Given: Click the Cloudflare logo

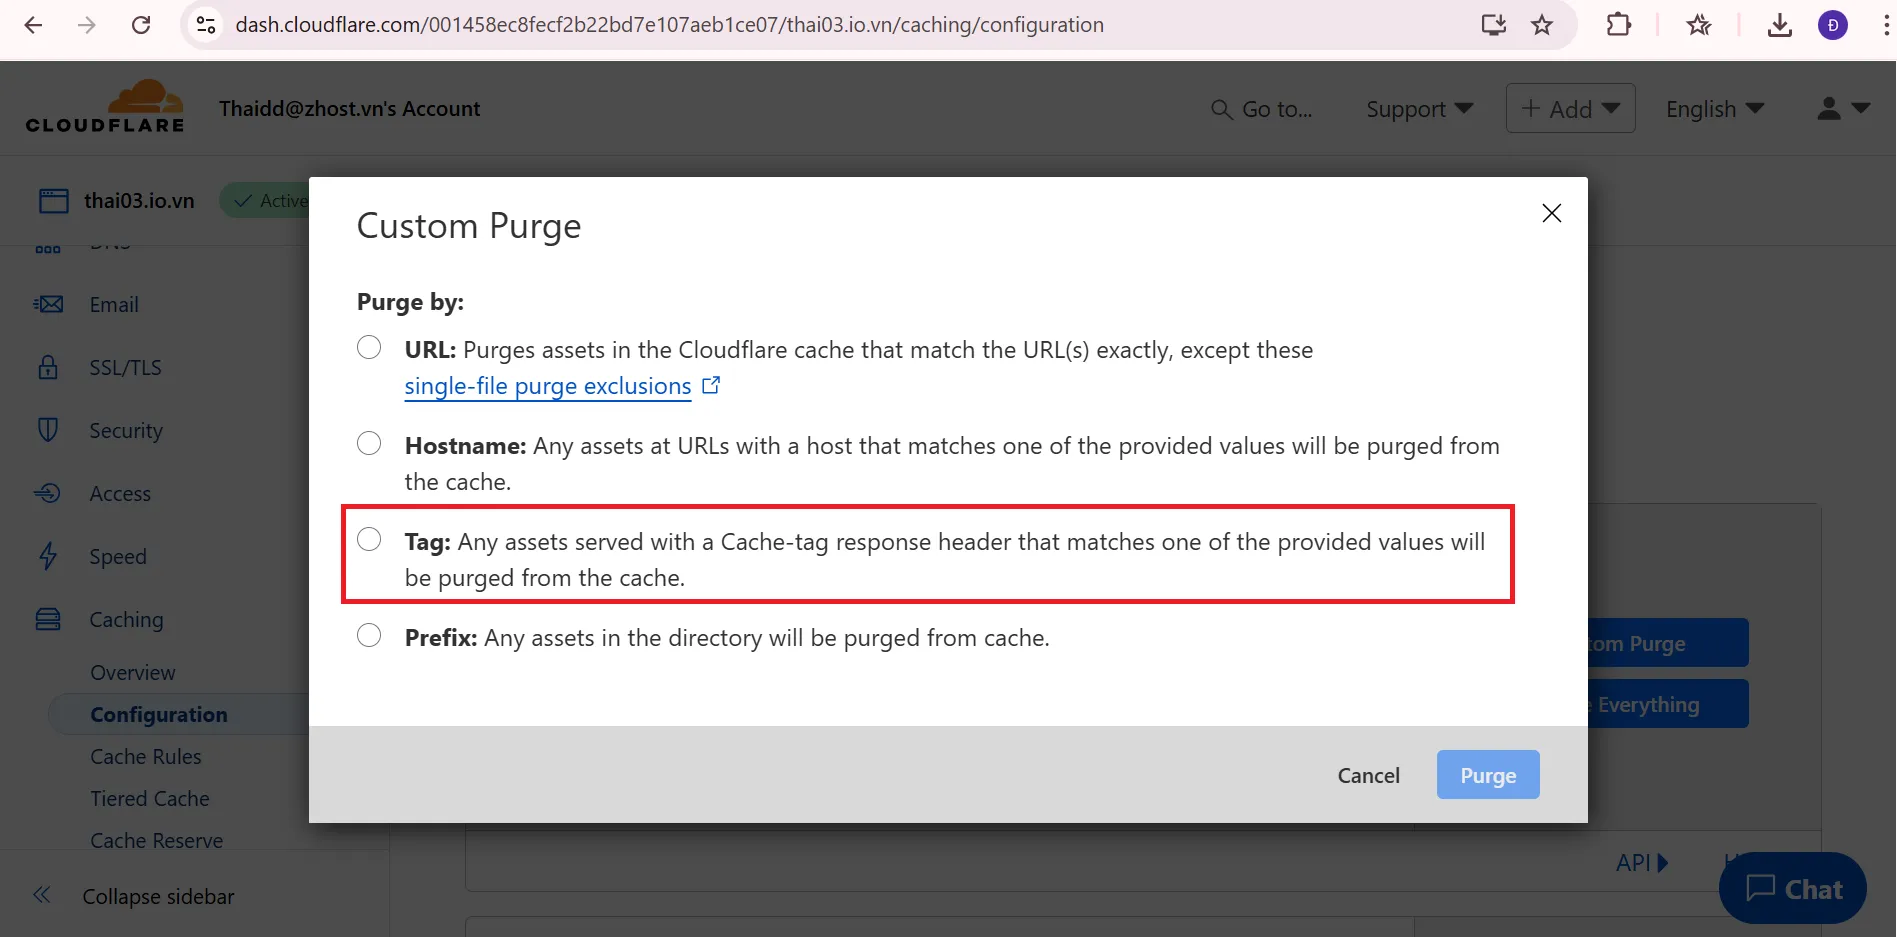Looking at the screenshot, I should click(105, 108).
